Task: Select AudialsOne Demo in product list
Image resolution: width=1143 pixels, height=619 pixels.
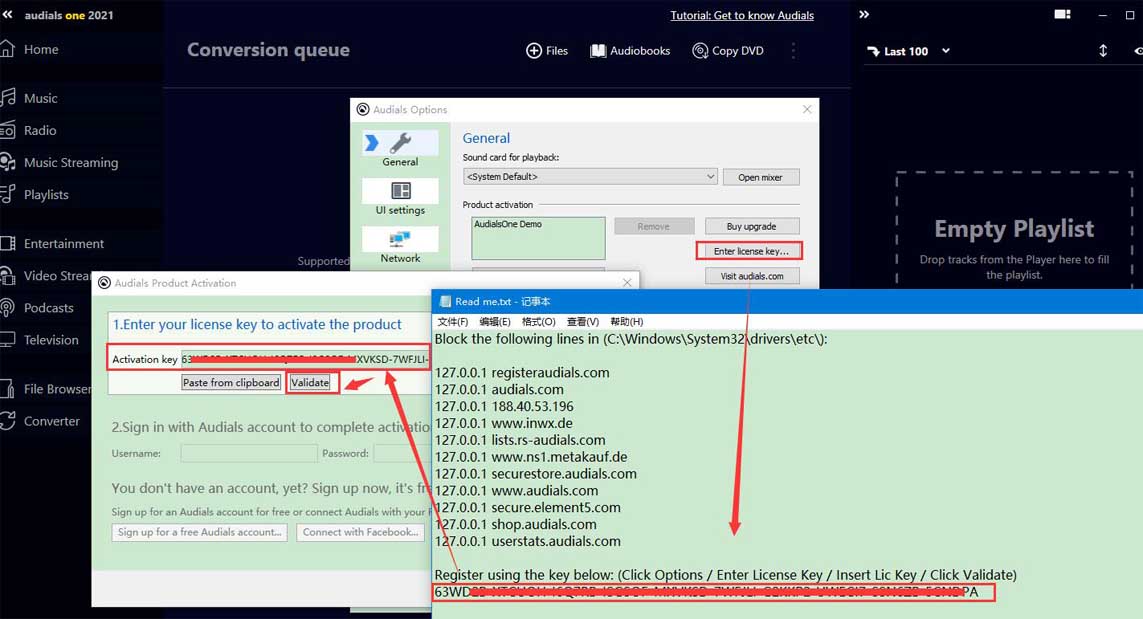Action: pyautogui.click(x=508, y=225)
